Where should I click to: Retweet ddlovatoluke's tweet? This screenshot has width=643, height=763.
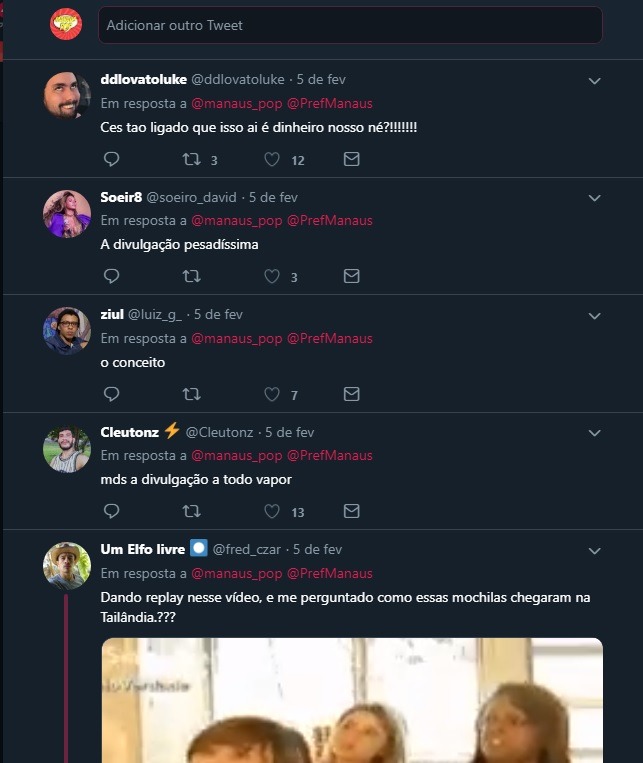(191, 159)
